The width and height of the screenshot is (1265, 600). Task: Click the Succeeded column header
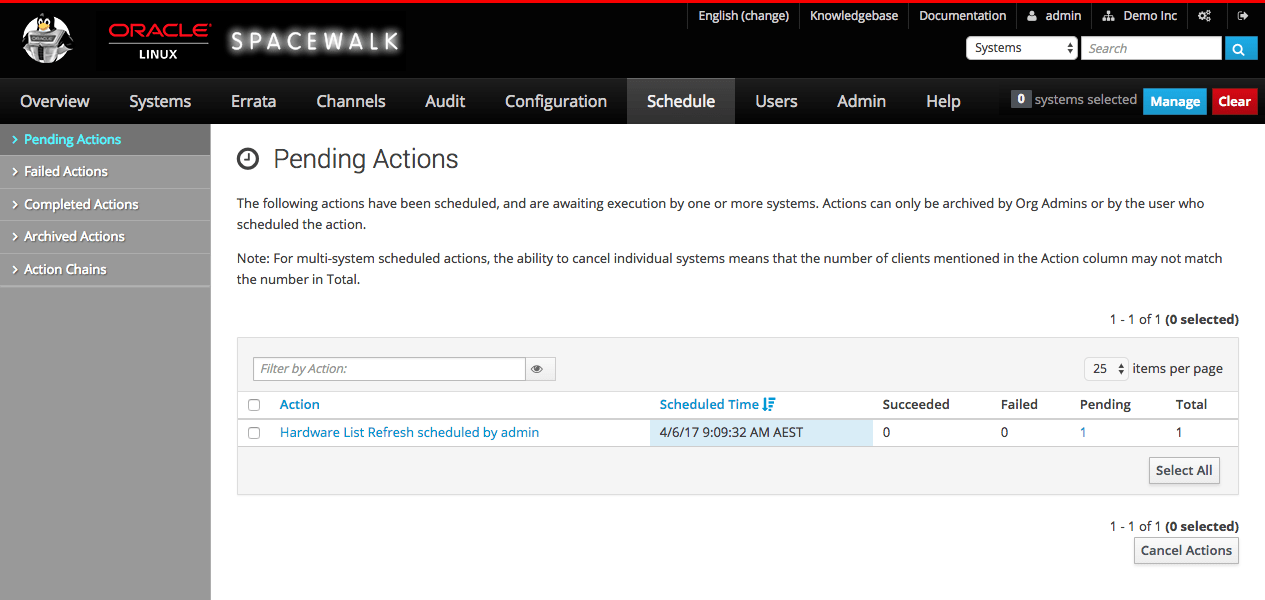point(916,405)
